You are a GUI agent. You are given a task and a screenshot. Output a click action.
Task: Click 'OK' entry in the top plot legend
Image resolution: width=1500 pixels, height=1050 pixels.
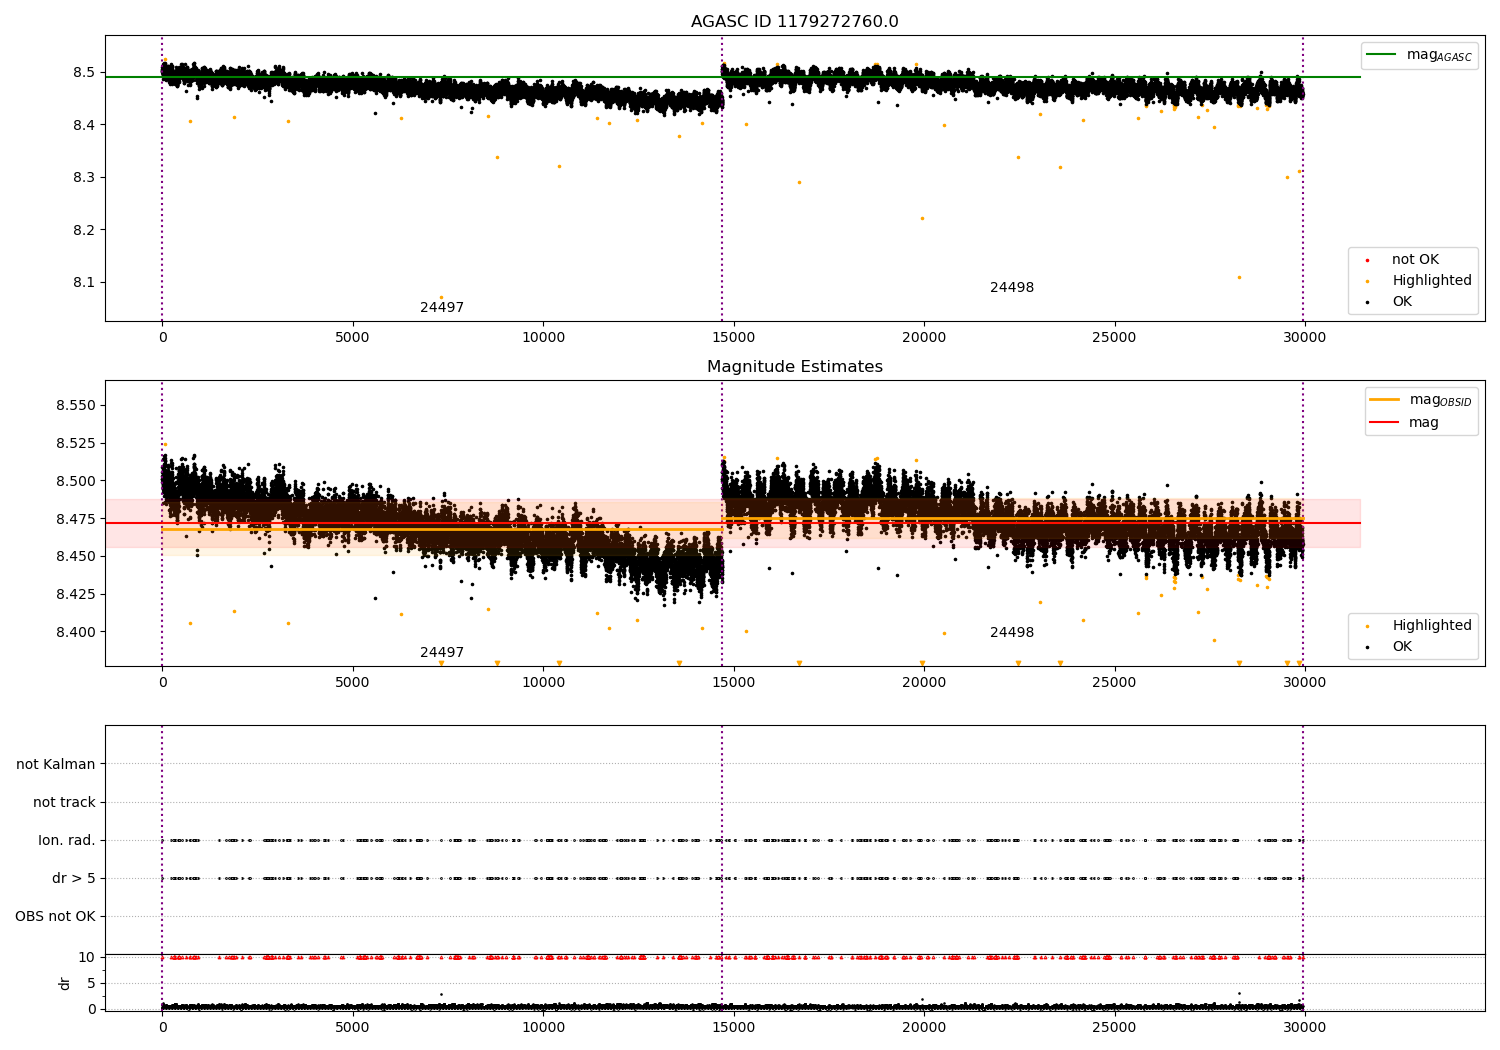click(1402, 302)
